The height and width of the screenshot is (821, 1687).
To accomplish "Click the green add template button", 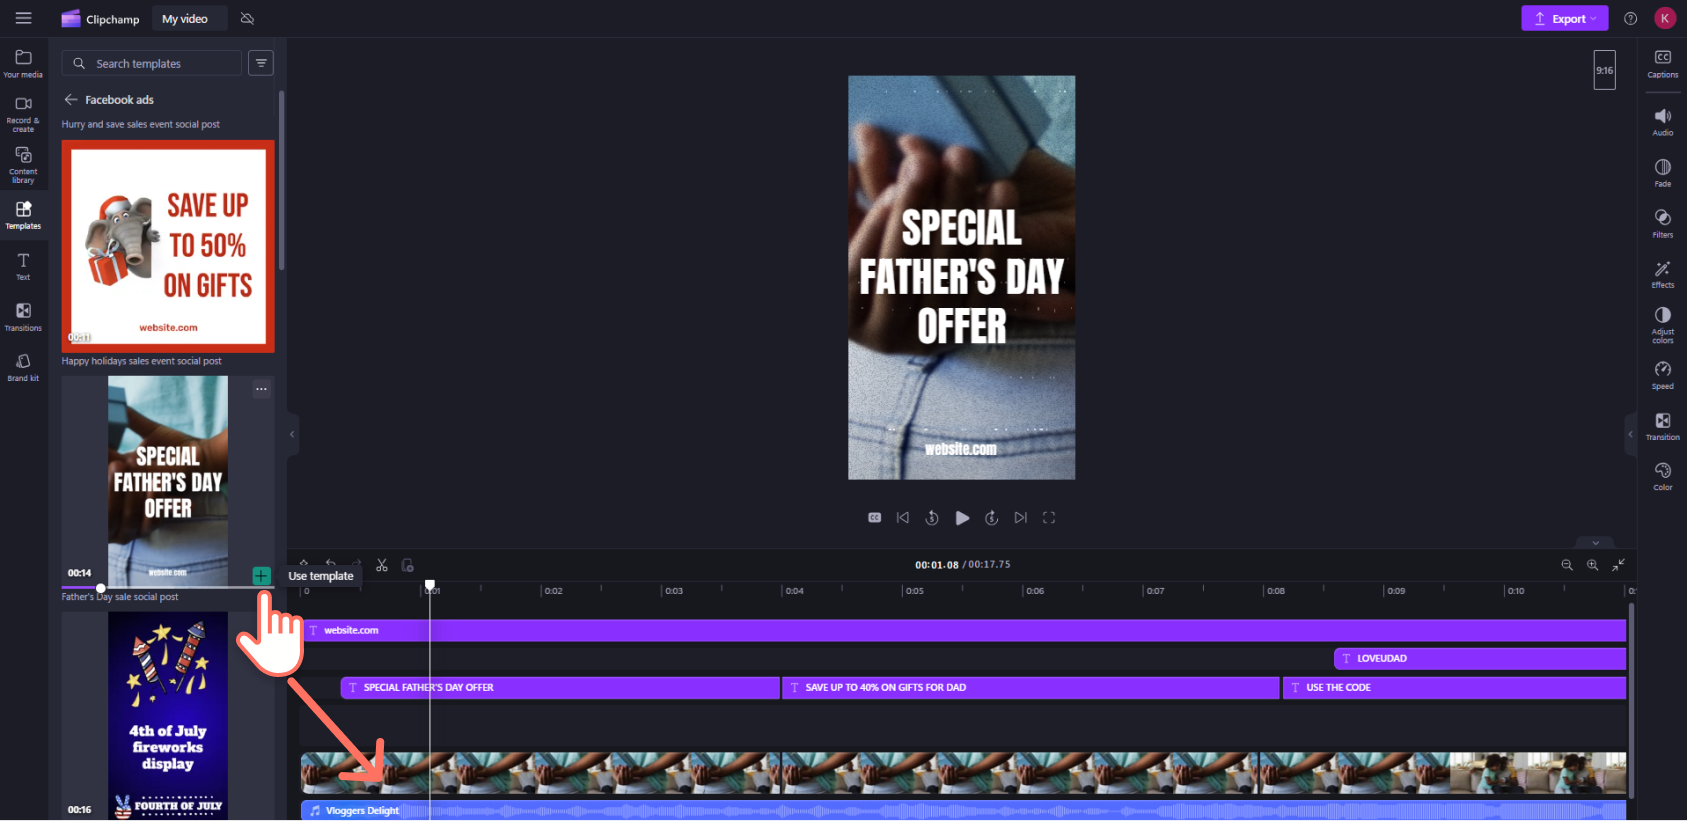I will click(x=261, y=575).
